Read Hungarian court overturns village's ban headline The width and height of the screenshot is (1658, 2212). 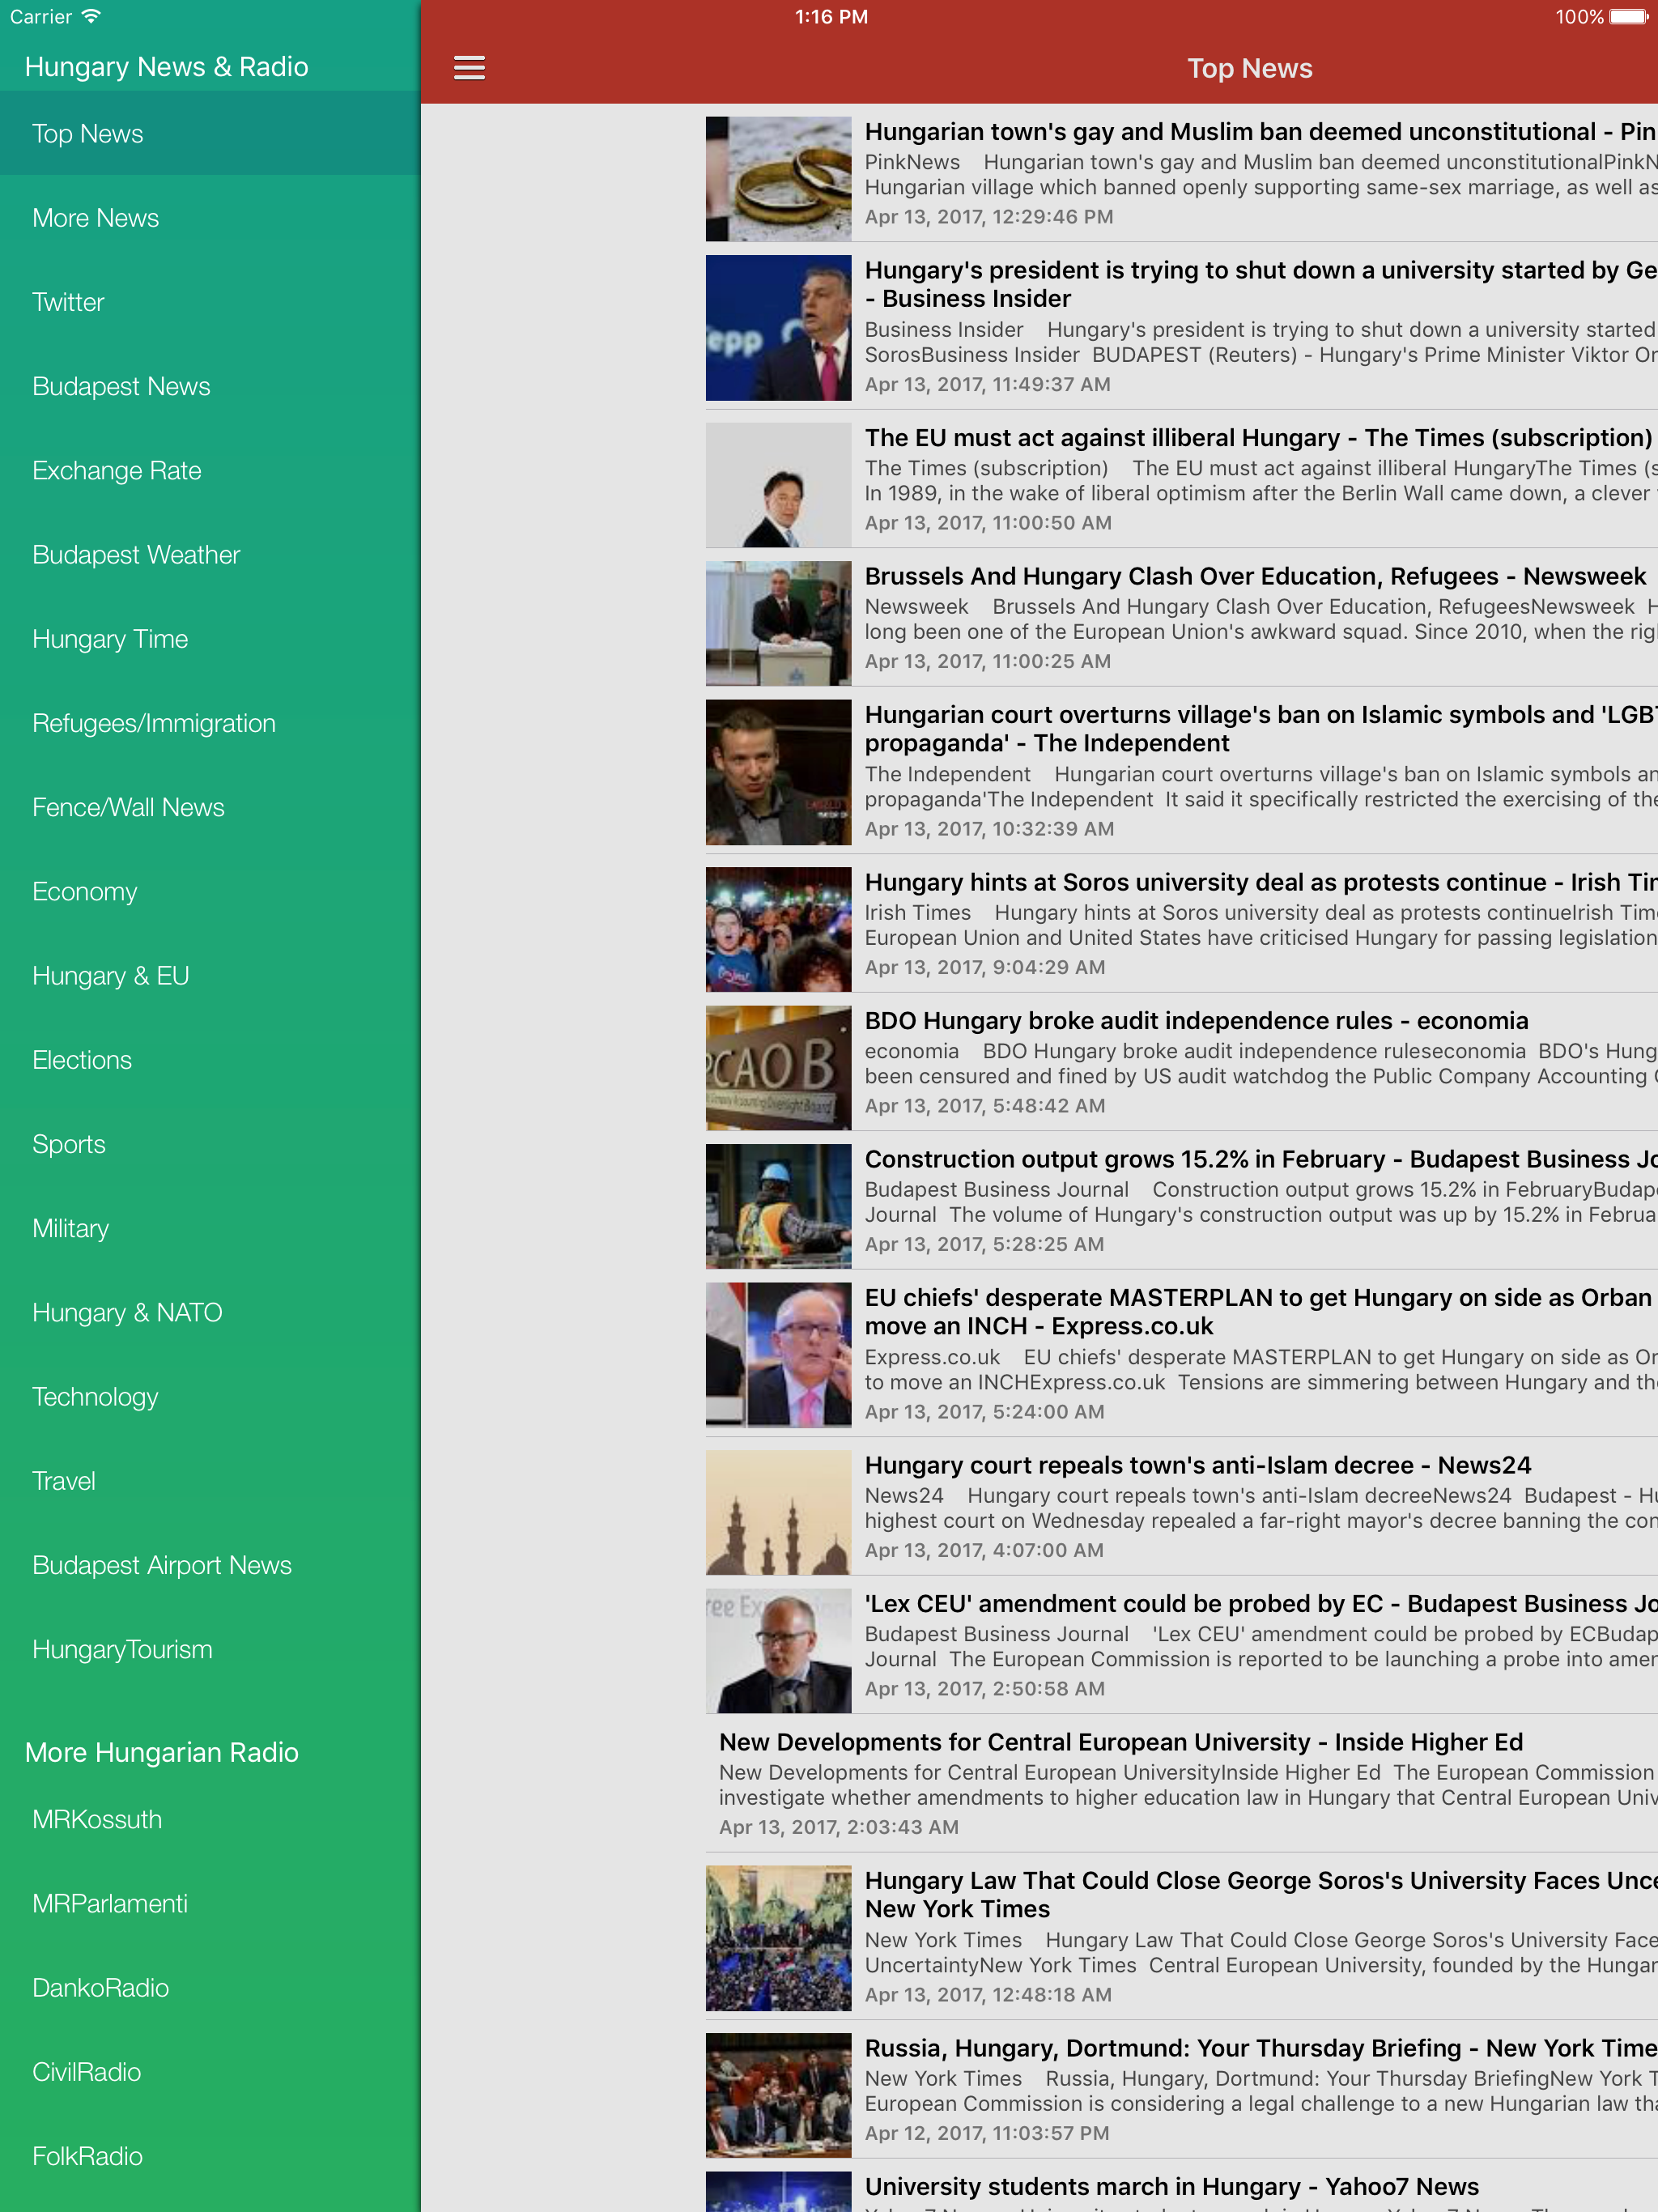[x=1261, y=729]
